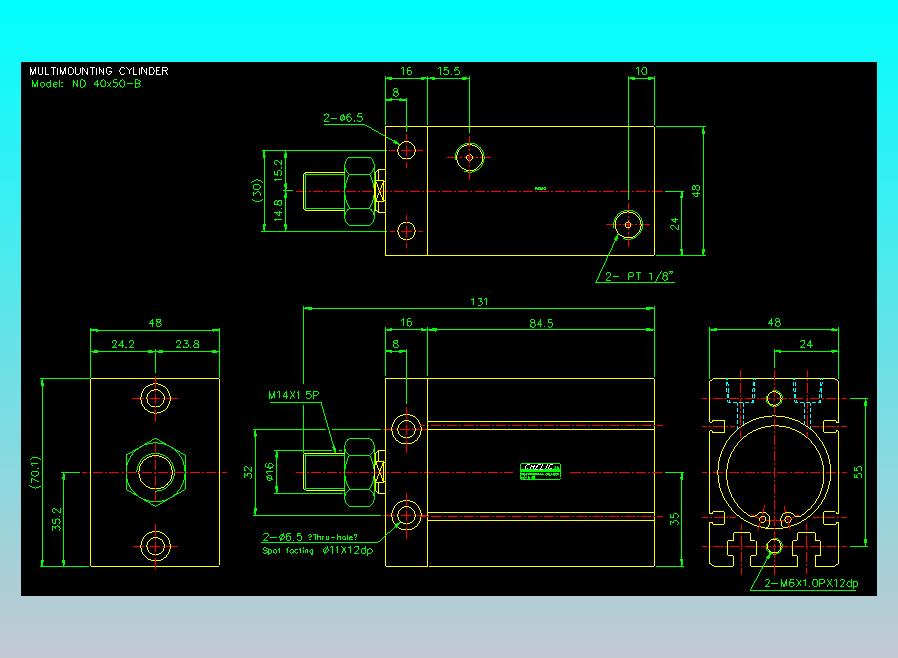
Task: Select the '2-ø6.5 ?Thru-hole?' note
Action: click(x=310, y=537)
